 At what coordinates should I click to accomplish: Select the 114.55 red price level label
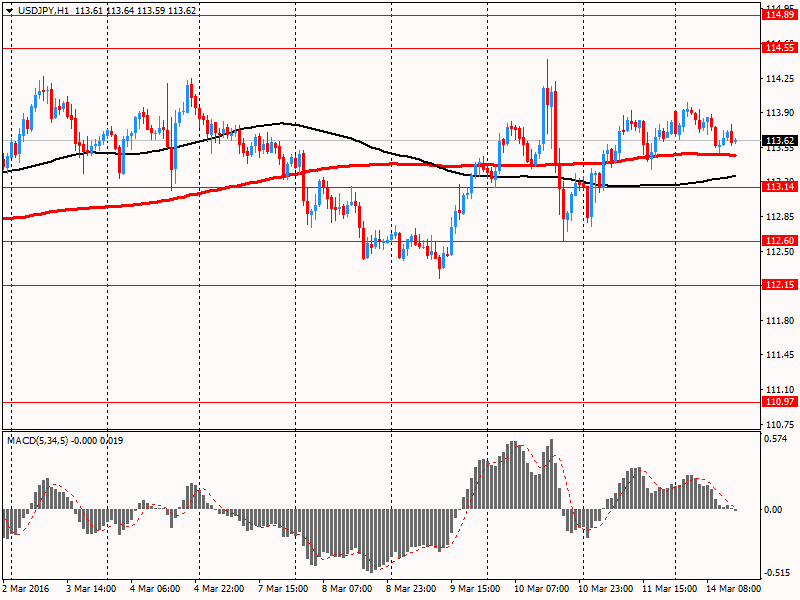[x=780, y=48]
